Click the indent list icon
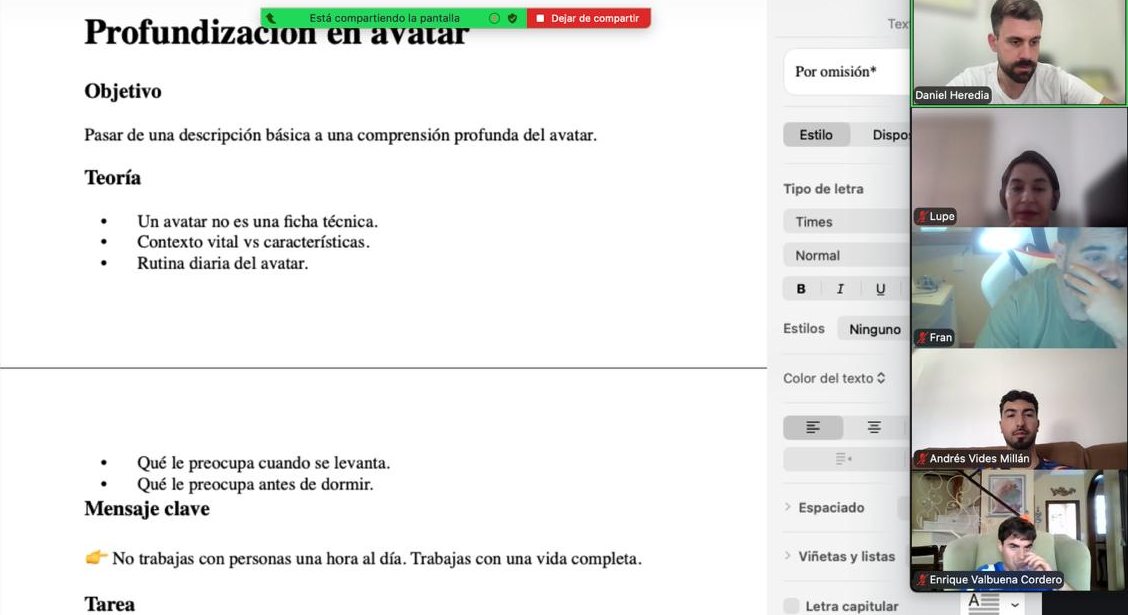This screenshot has height=615, width=1128. (843, 458)
